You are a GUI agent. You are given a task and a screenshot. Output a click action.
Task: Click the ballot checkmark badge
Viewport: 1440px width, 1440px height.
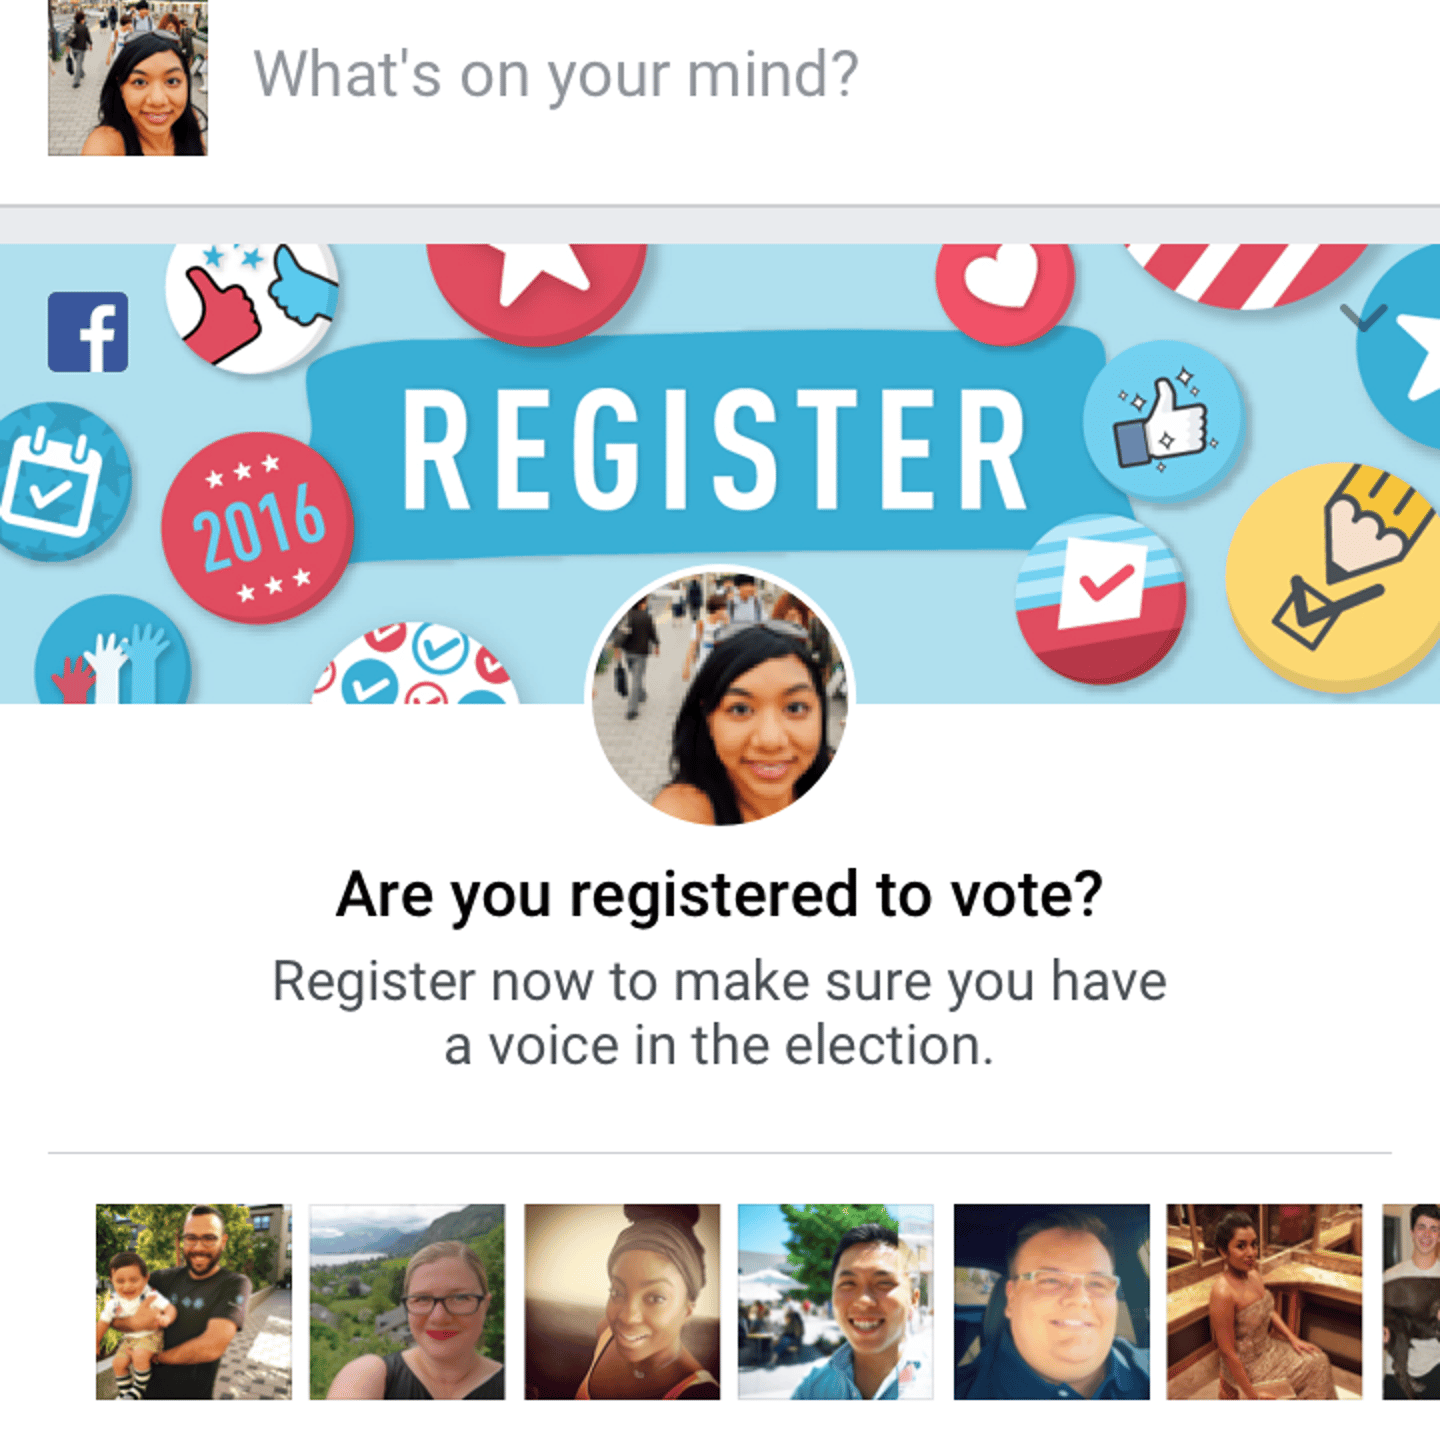pos(1100,600)
